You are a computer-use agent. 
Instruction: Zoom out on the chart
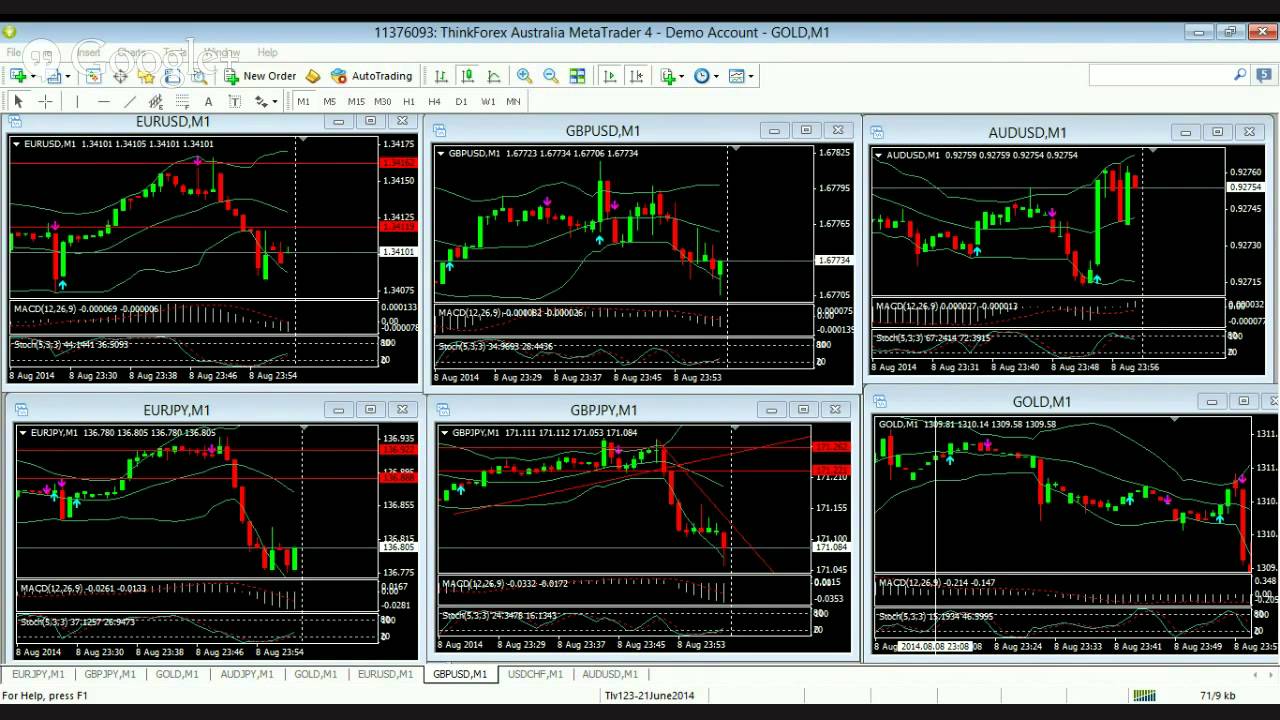click(550, 76)
